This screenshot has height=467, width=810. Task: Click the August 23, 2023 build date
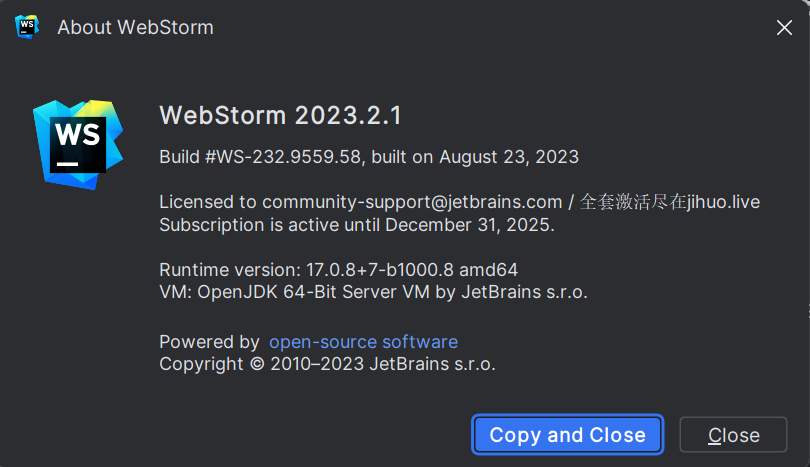click(509, 157)
